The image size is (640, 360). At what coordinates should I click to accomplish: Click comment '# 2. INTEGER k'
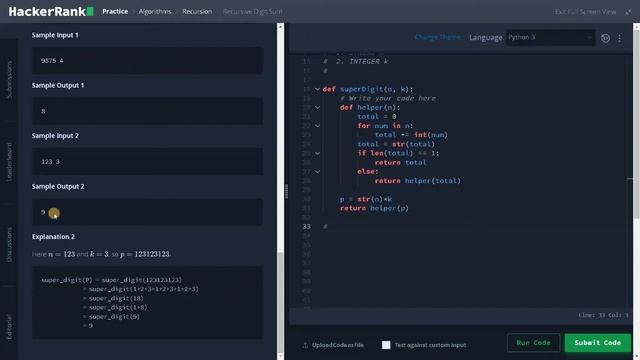point(356,62)
